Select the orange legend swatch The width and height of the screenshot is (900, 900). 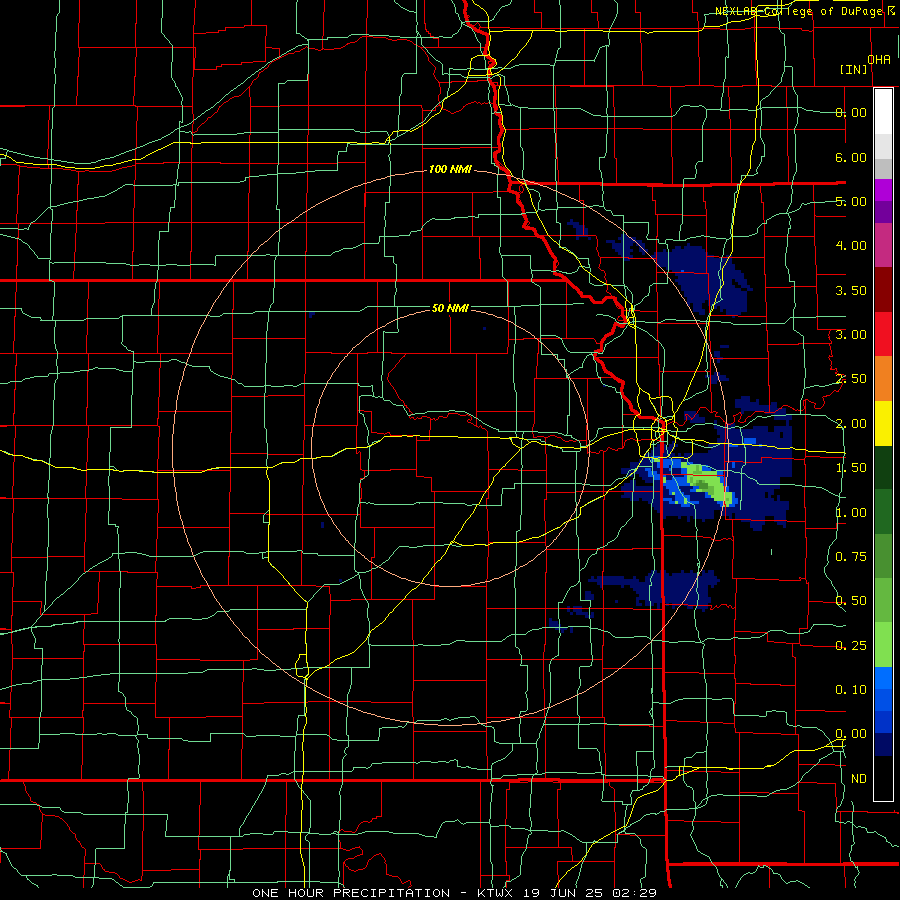(x=883, y=379)
